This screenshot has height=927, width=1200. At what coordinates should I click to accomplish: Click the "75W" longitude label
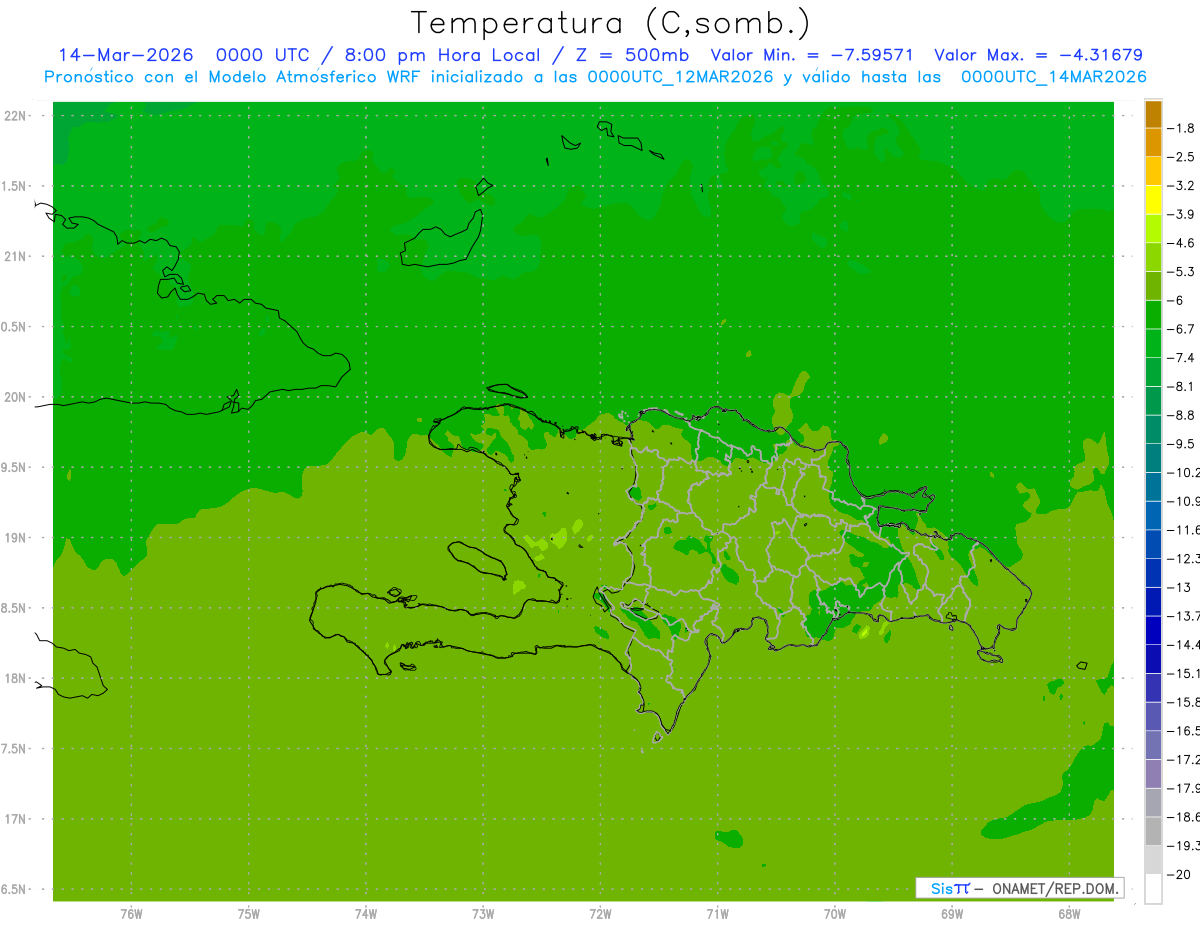pyautogui.click(x=249, y=914)
